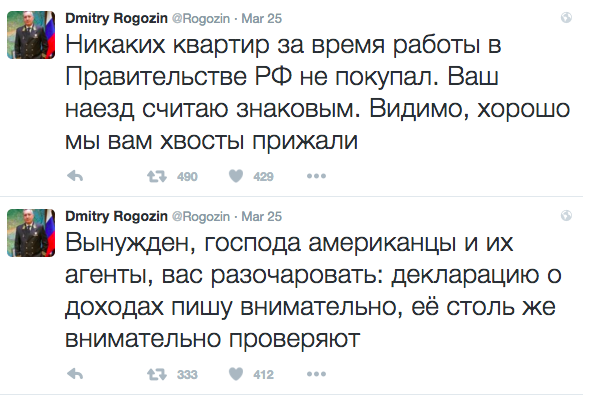Like the first tweet with 429 likes
The width and height of the screenshot is (593, 396).
[236, 176]
